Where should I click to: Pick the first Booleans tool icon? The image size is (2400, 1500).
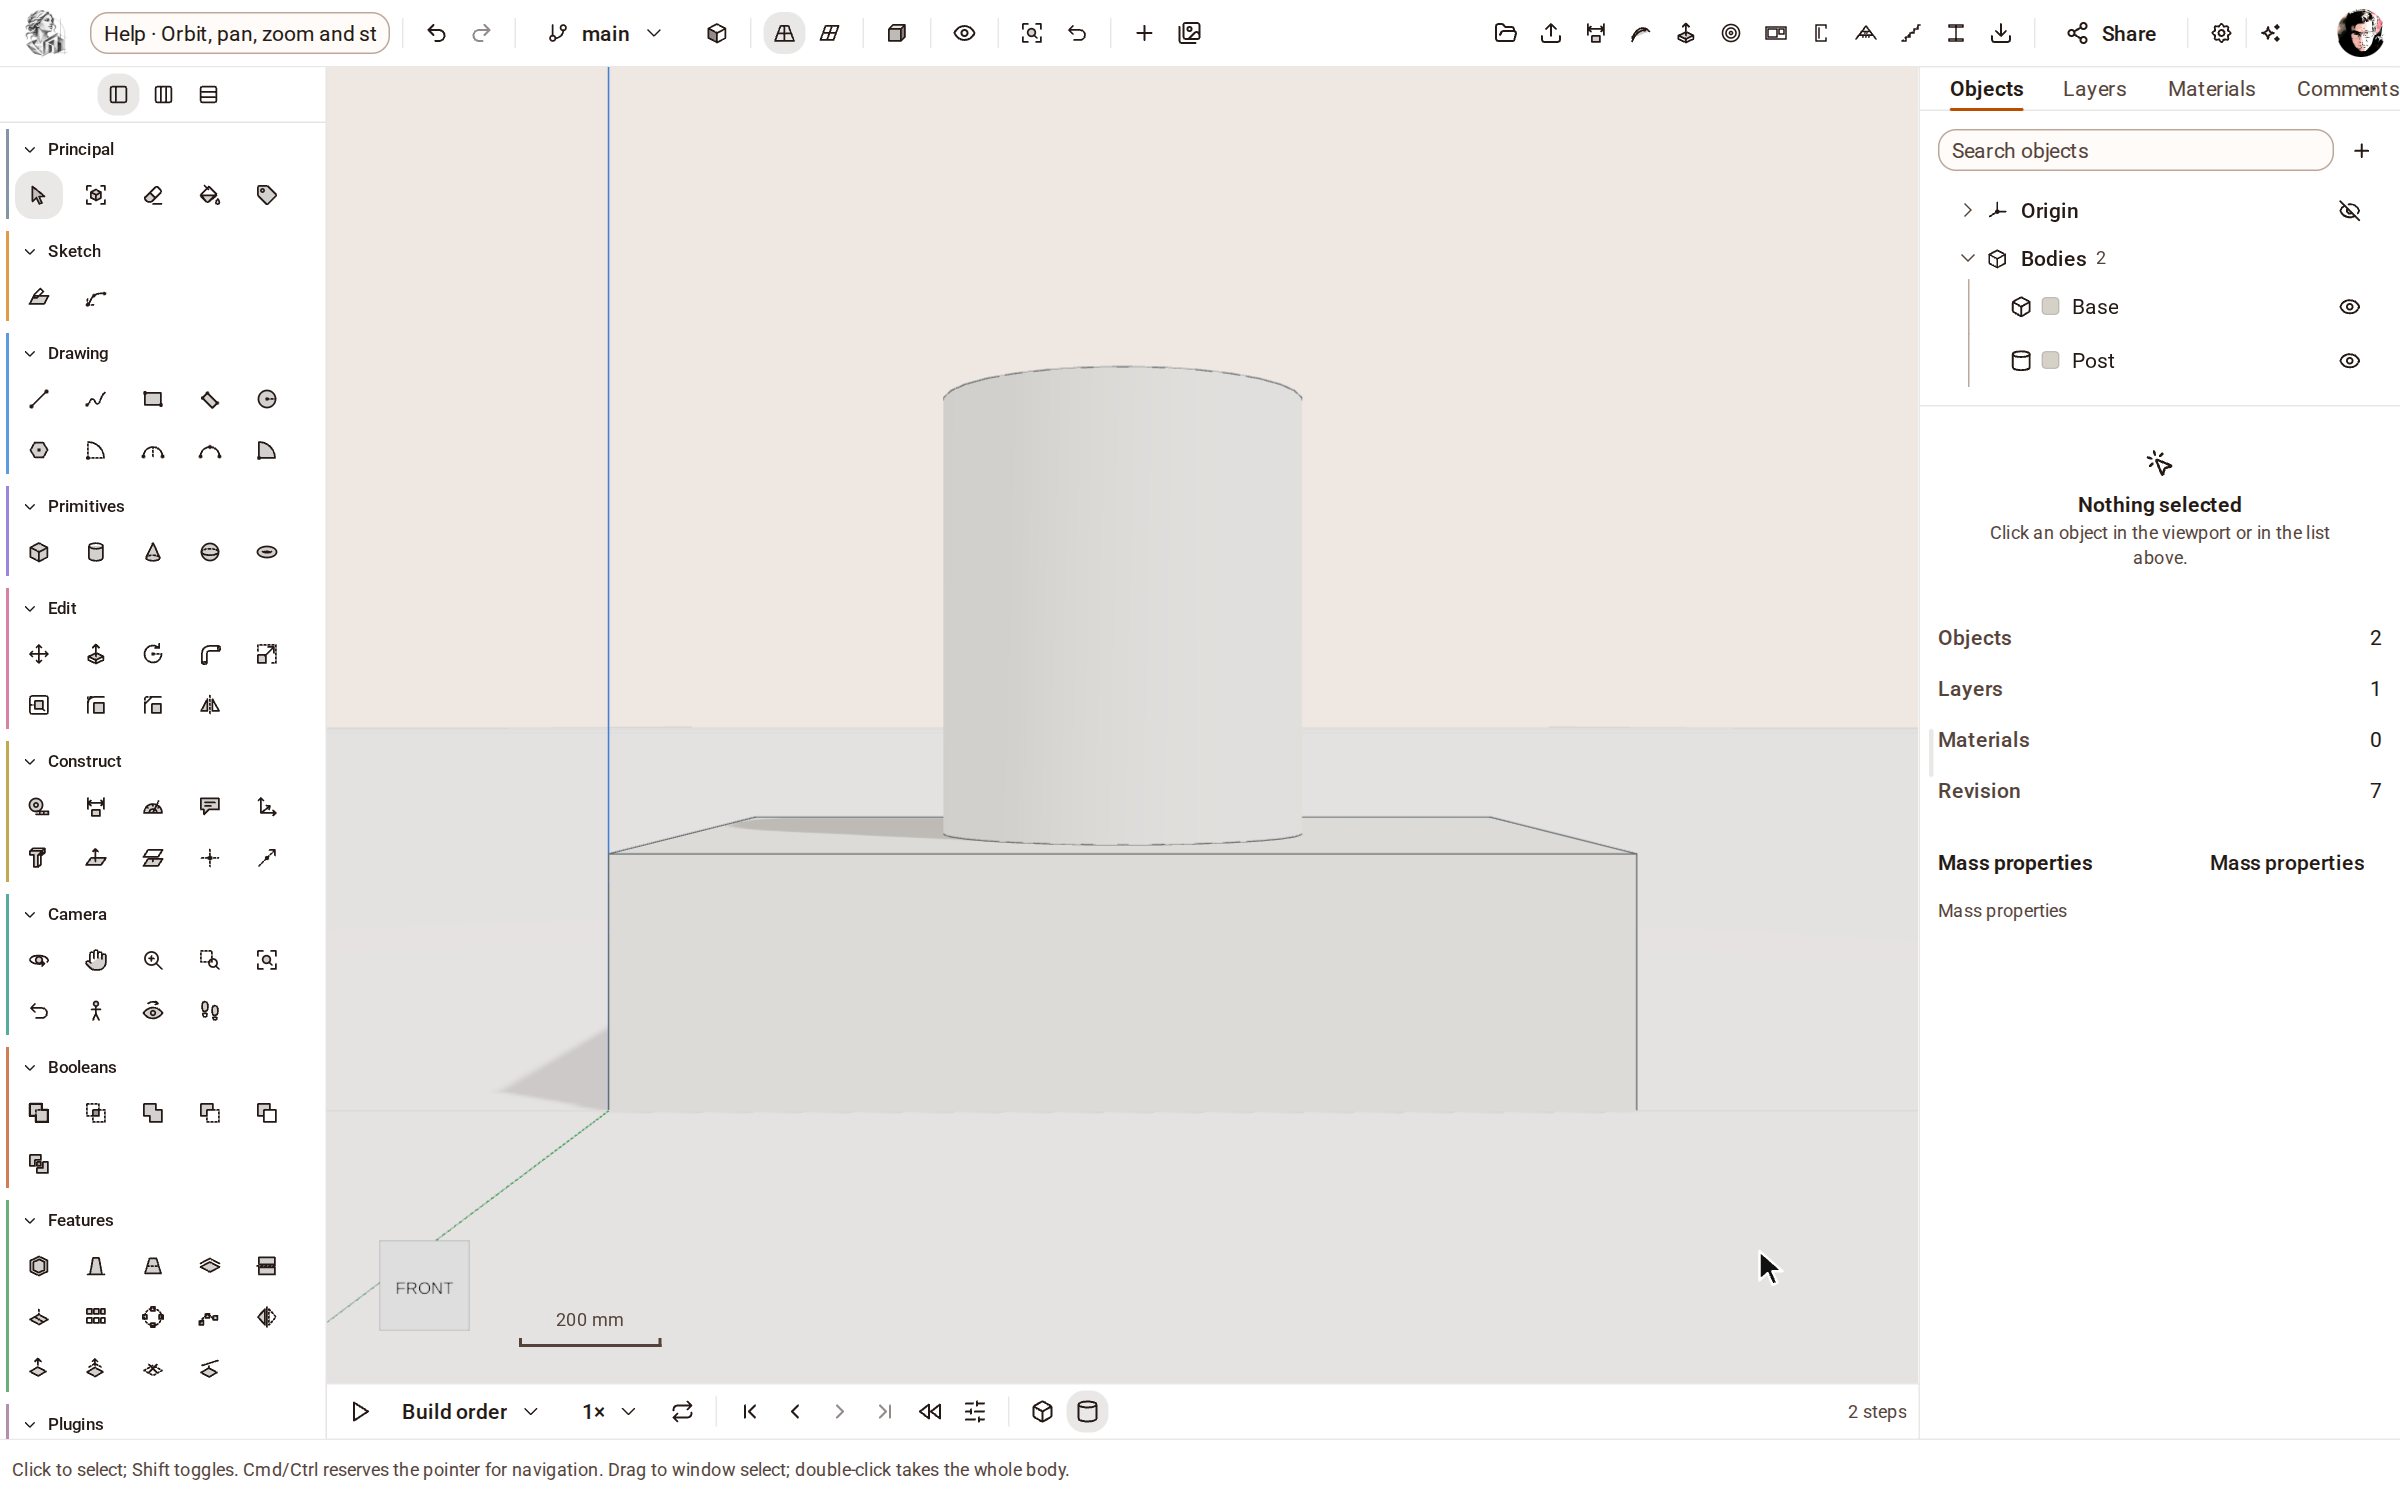click(x=38, y=1113)
